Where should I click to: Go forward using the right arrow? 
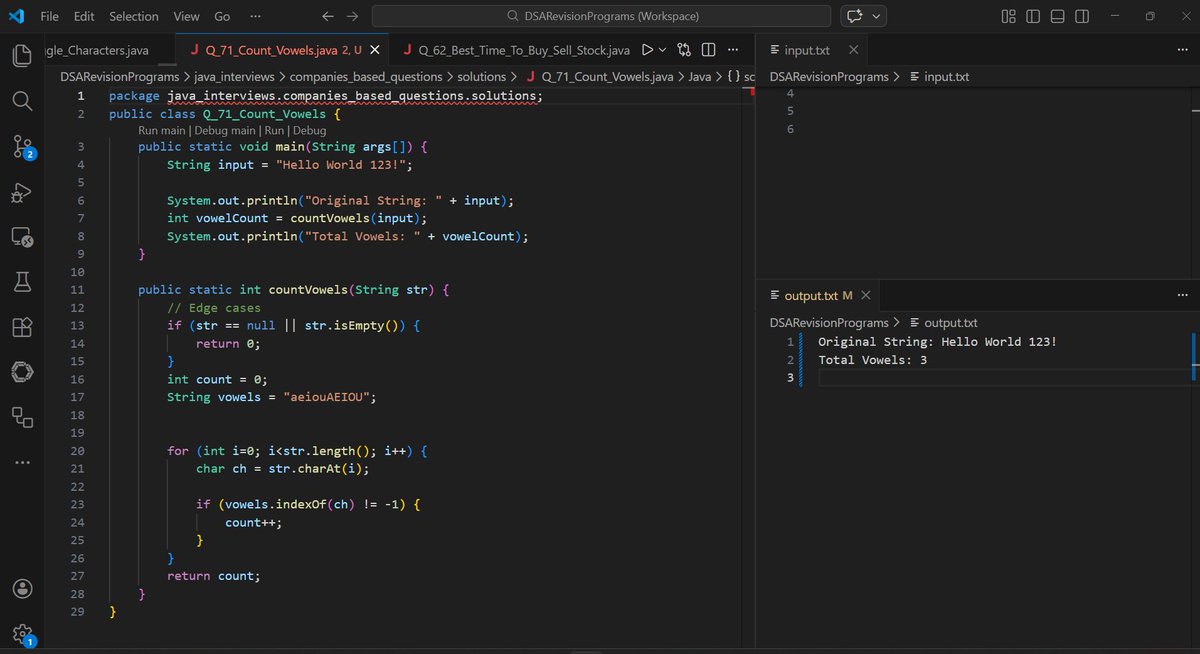(x=351, y=16)
